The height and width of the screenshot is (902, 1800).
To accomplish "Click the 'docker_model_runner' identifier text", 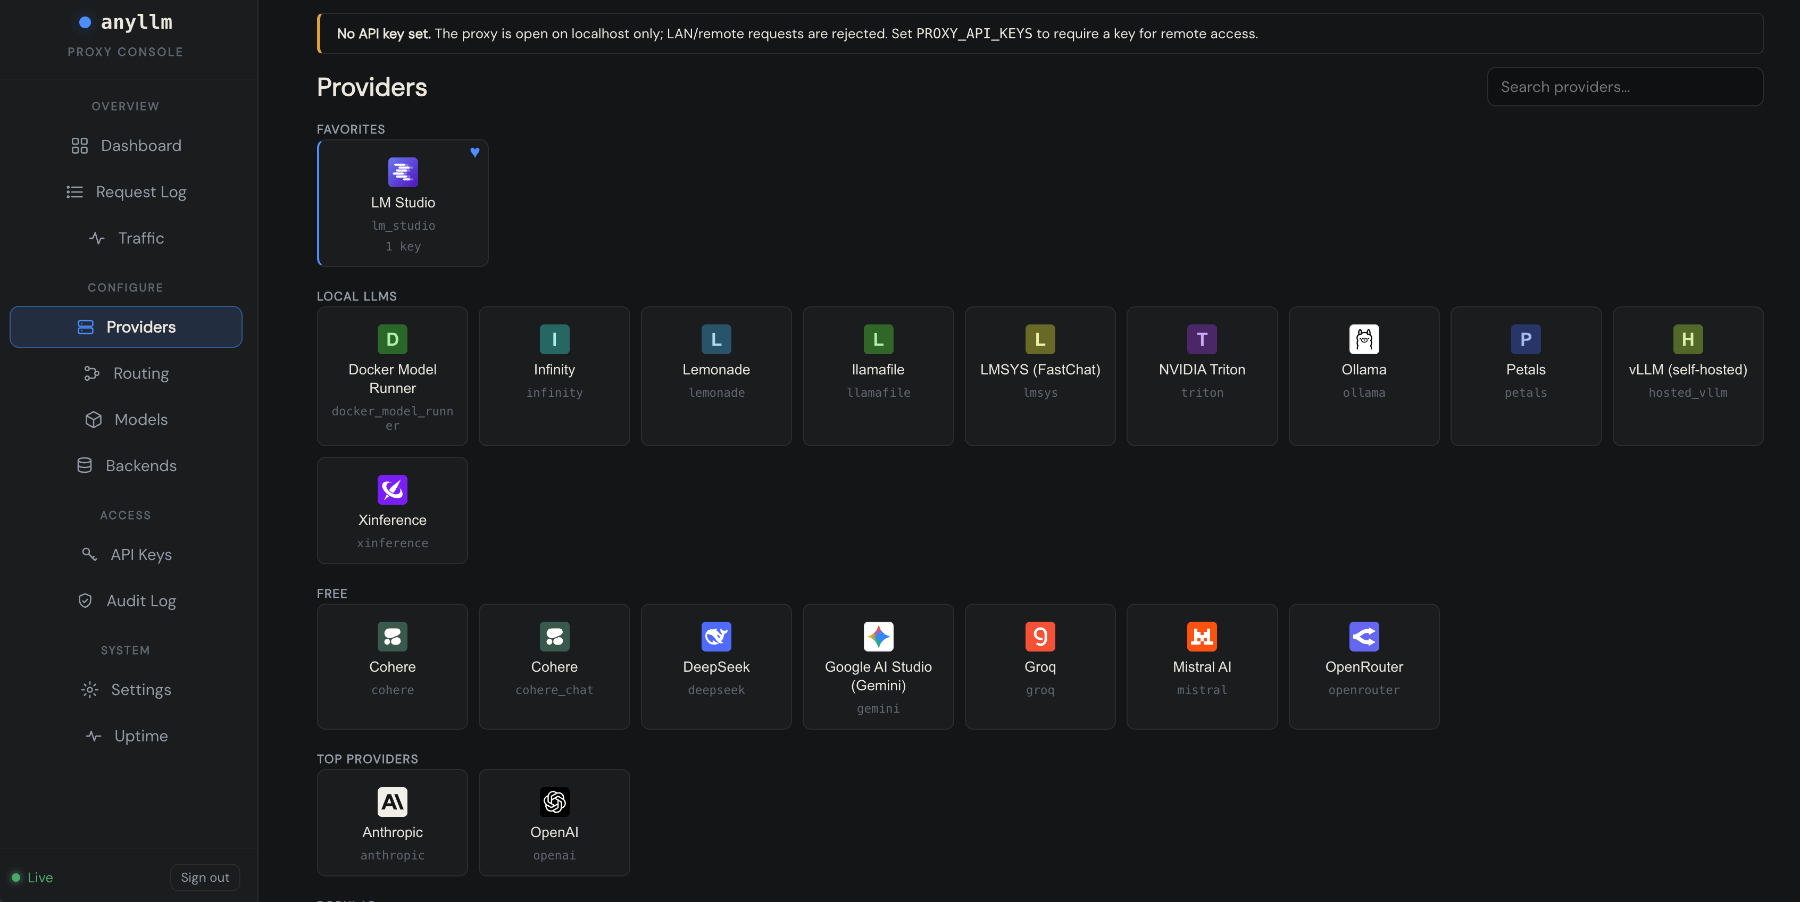I will [392, 418].
